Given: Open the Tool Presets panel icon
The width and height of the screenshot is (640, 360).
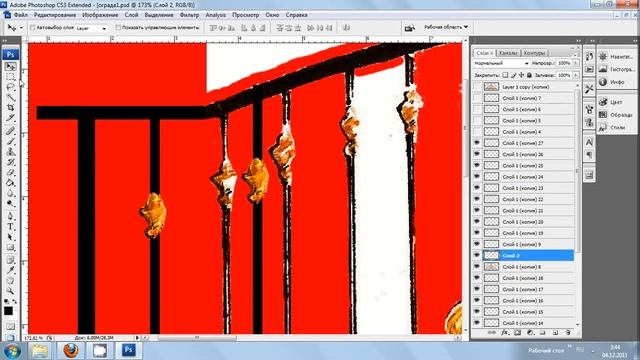Looking at the screenshot, I should [x=589, y=89].
